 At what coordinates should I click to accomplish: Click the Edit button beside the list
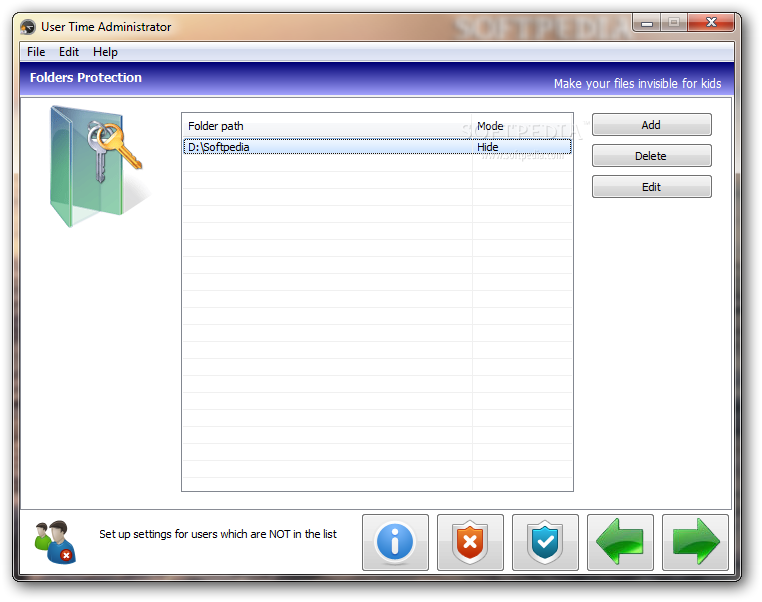point(651,187)
